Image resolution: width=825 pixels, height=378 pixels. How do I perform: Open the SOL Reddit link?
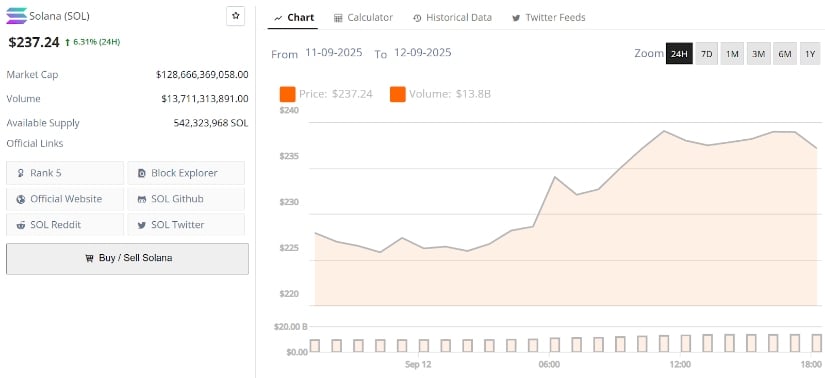click(x=65, y=225)
